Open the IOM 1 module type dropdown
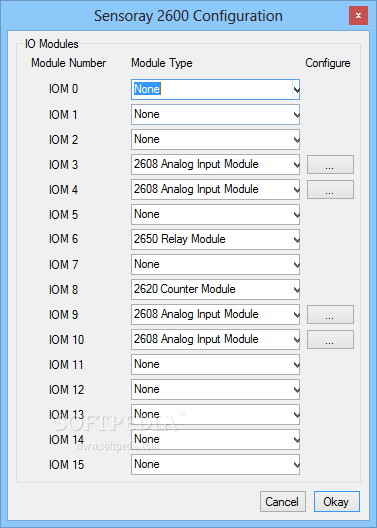The height and width of the screenshot is (528, 377). point(215,114)
